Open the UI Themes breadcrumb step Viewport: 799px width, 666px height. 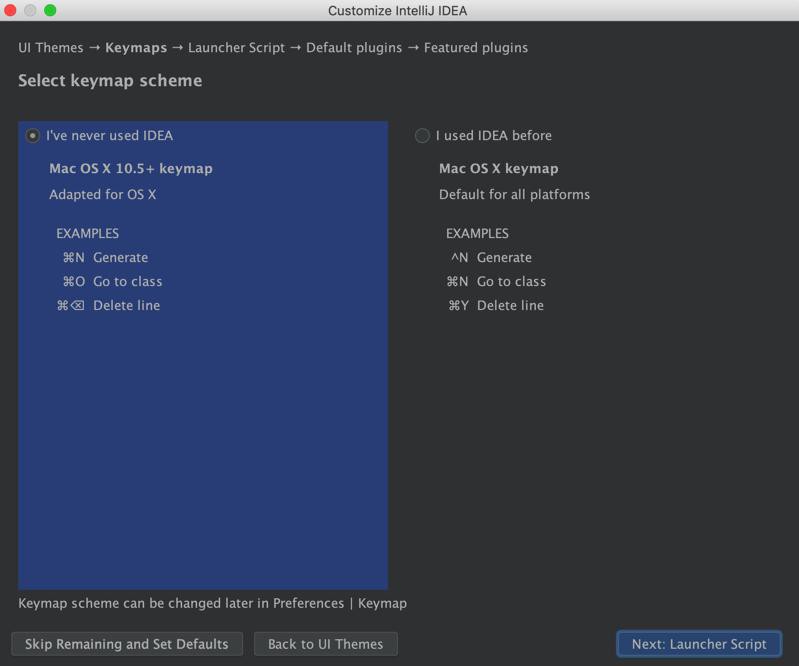click(50, 48)
